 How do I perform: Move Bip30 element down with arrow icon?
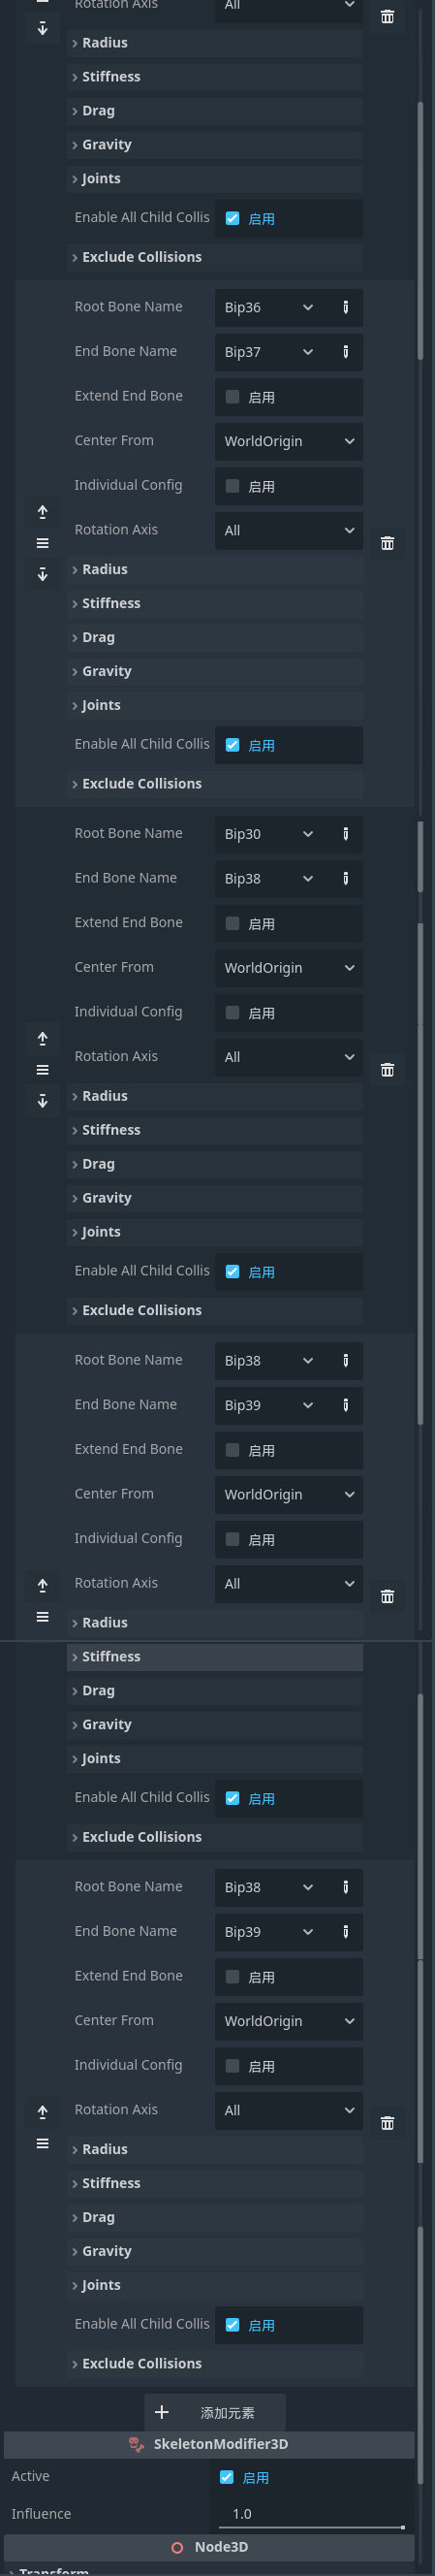(x=42, y=1101)
